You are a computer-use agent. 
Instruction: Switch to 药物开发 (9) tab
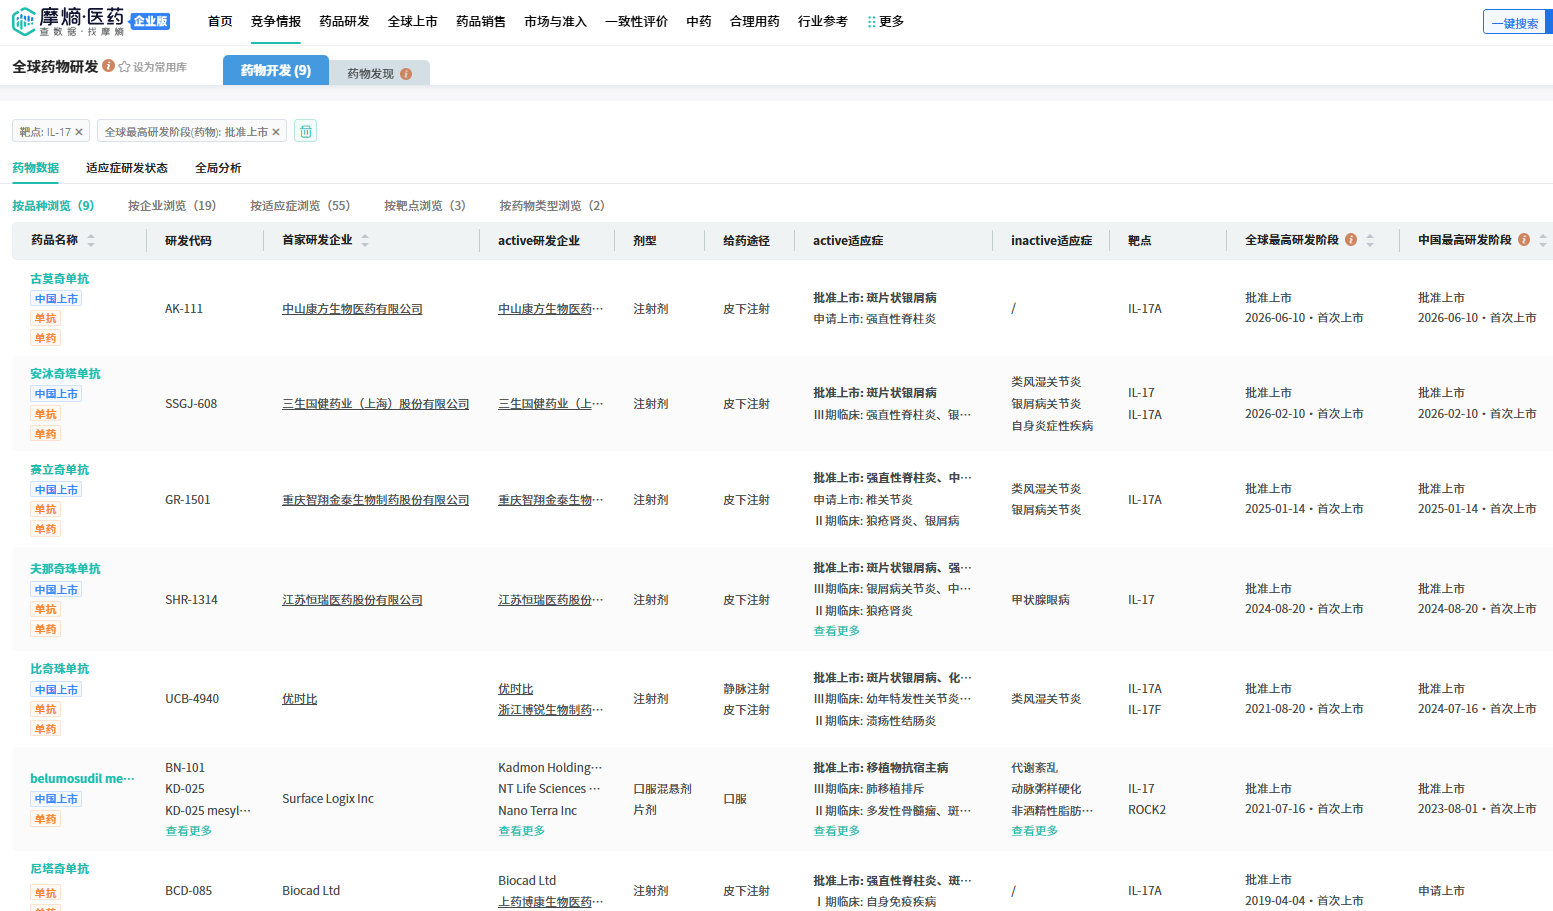tap(276, 70)
